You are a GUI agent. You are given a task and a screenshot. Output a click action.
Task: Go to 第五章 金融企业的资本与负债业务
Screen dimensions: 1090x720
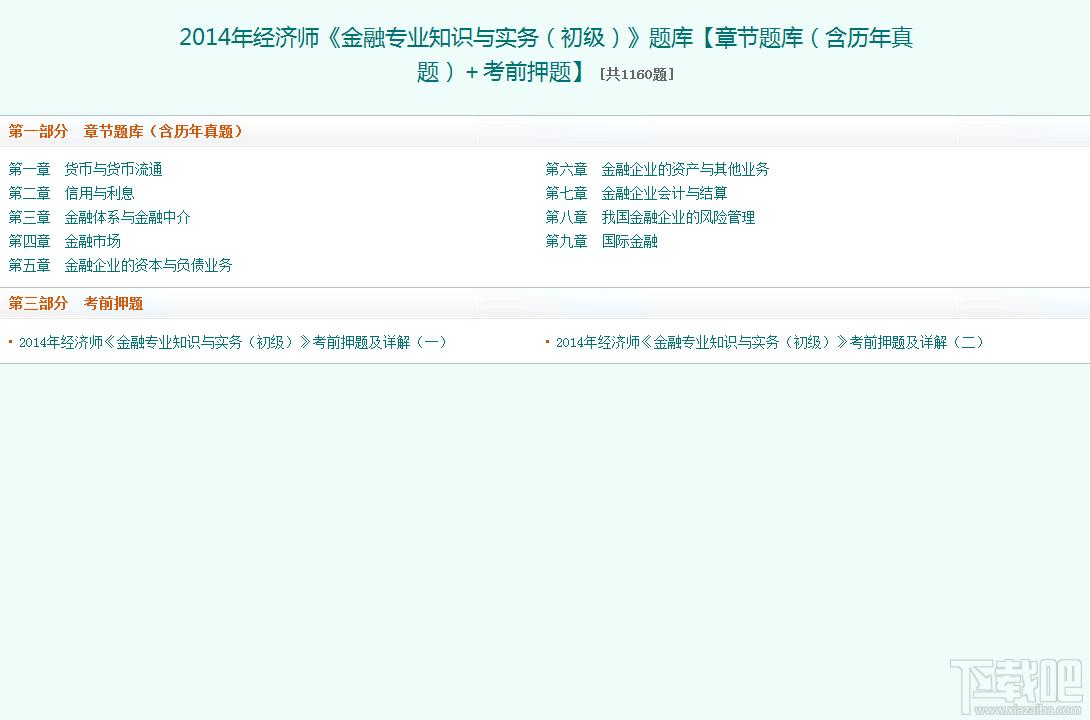(120, 265)
